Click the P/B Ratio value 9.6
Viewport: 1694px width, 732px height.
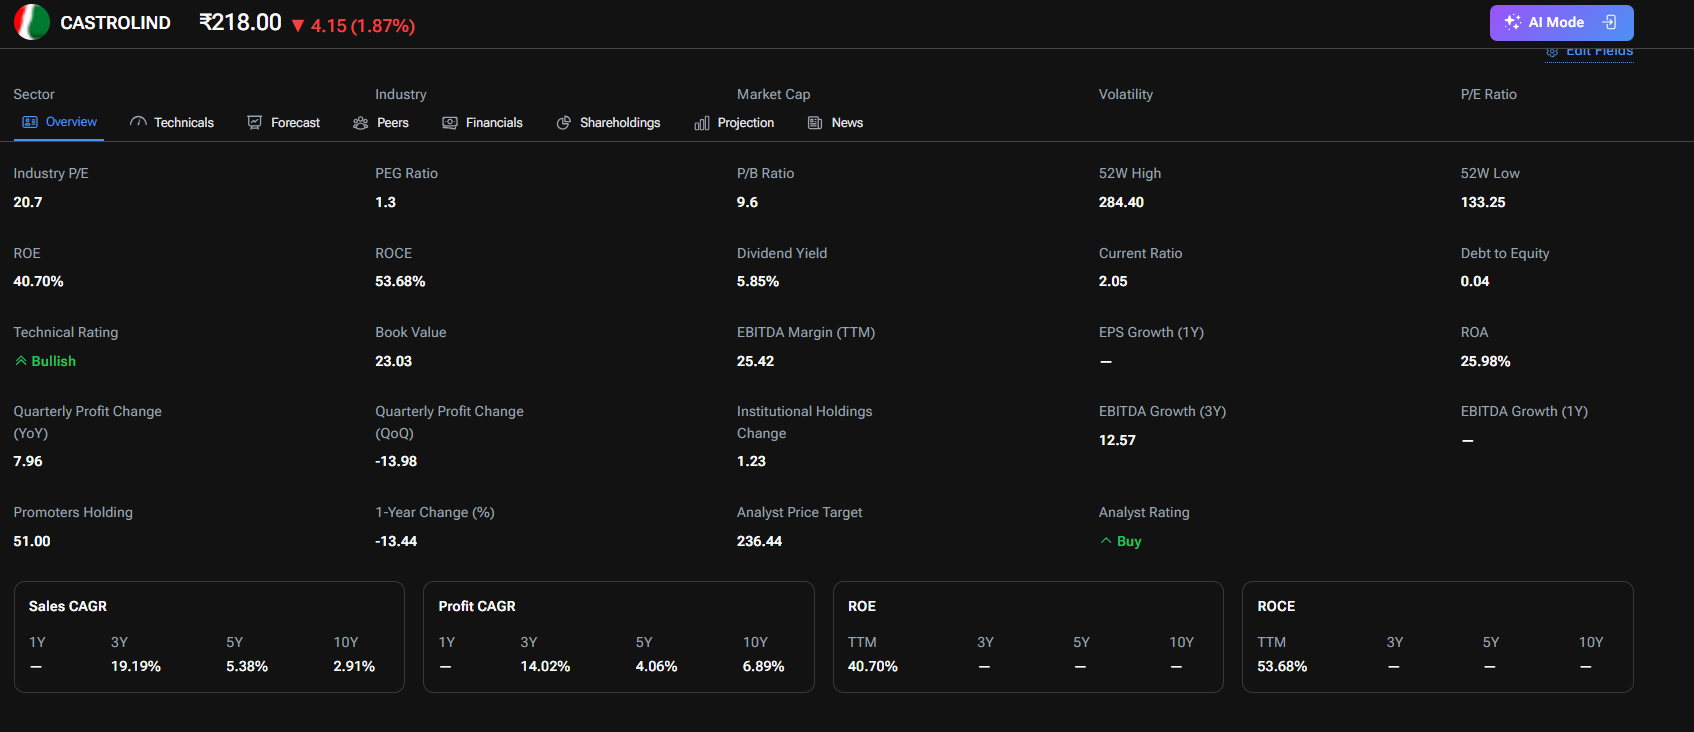click(x=747, y=202)
